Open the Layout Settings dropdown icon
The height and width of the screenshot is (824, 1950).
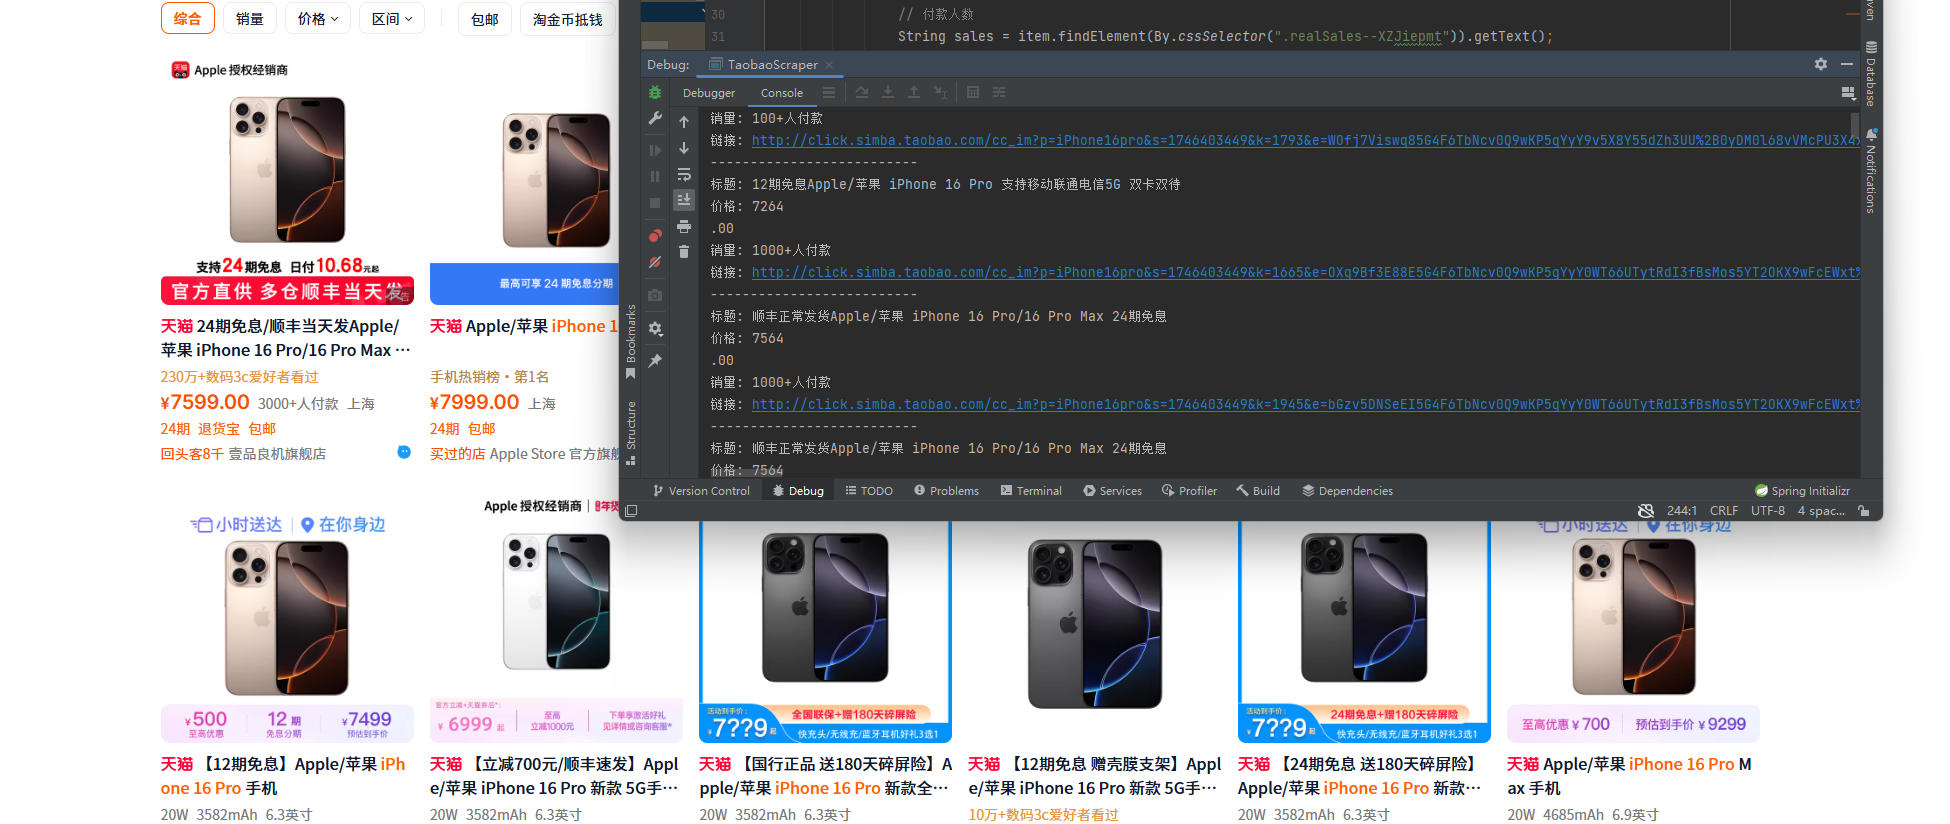1848,92
